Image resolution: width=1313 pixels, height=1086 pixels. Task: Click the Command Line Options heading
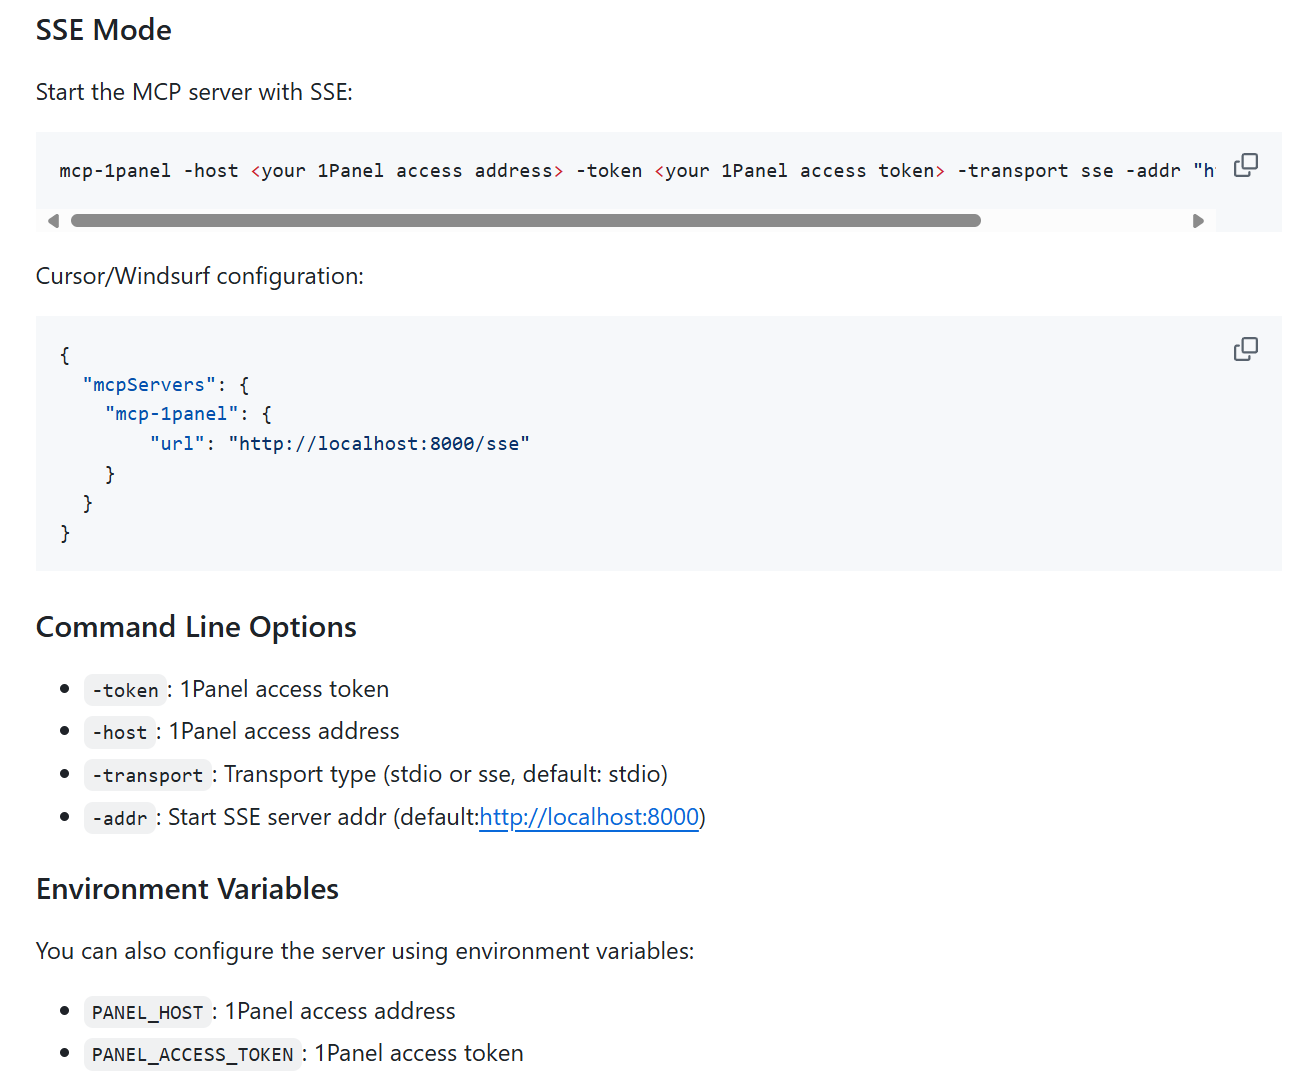[196, 627]
